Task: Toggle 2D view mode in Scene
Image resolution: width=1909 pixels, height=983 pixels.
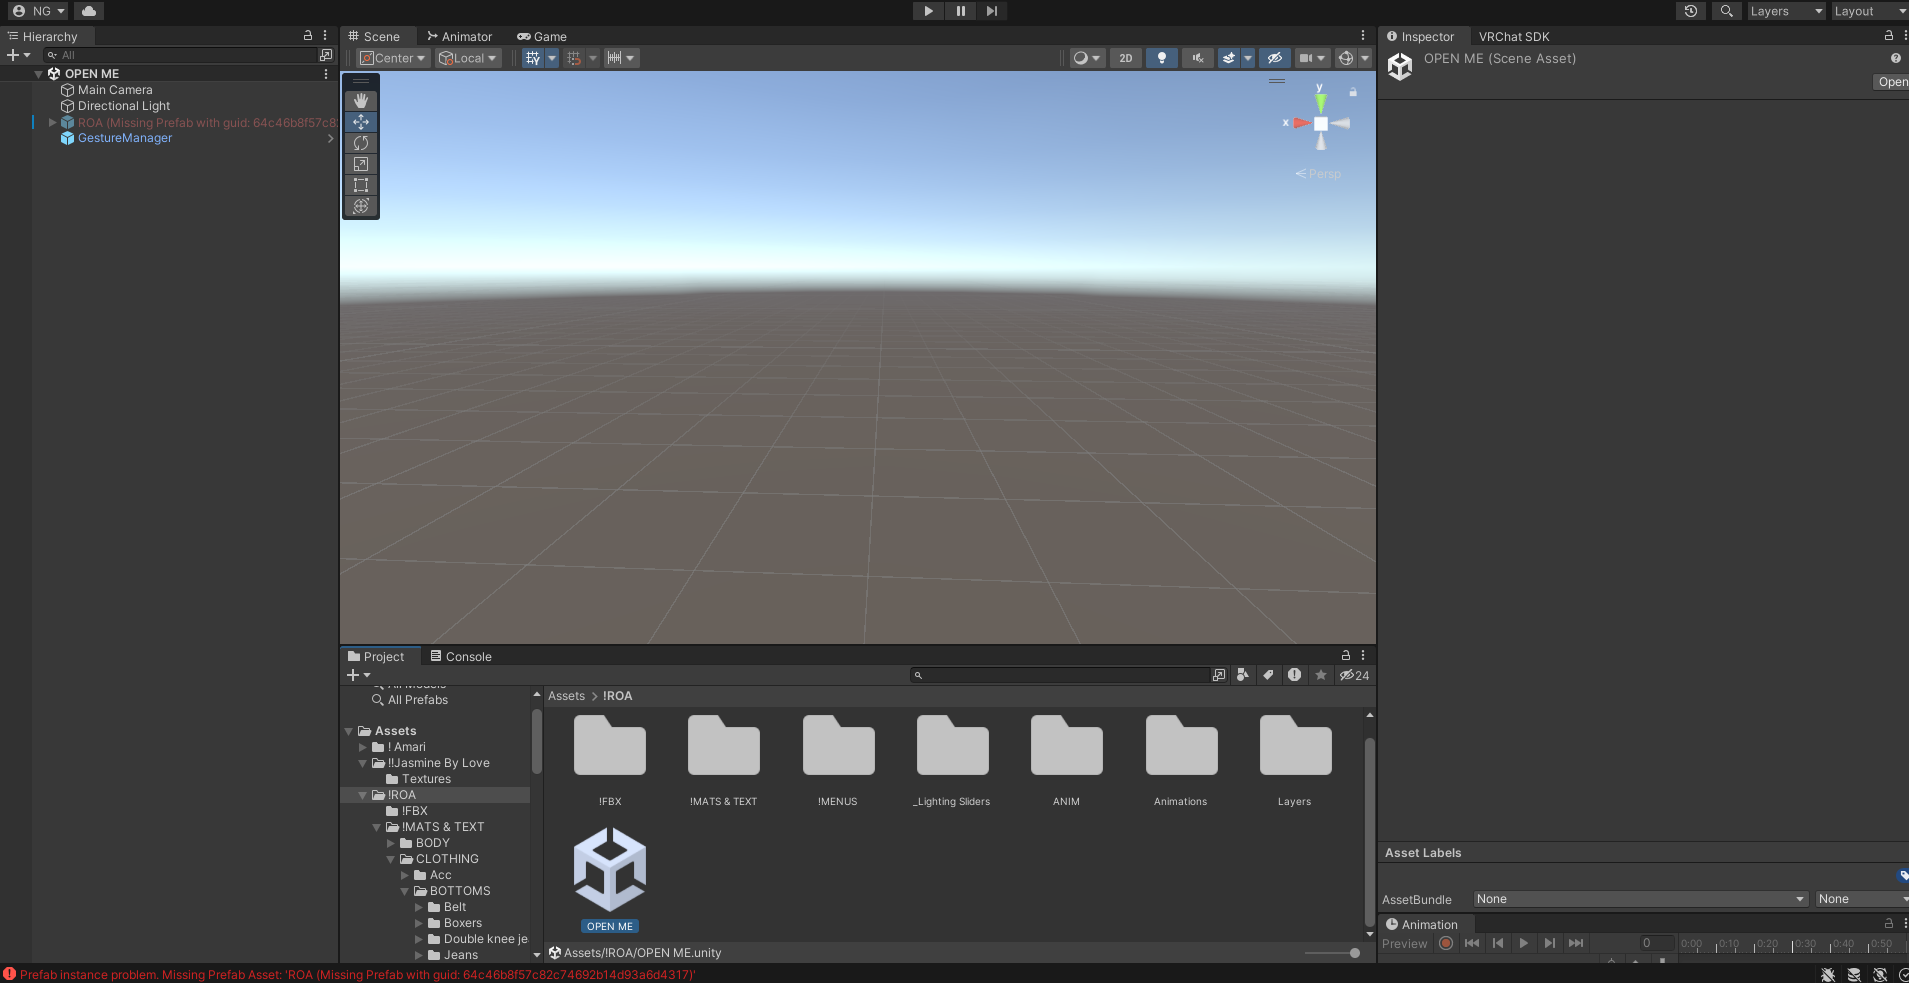Action: pos(1126,58)
